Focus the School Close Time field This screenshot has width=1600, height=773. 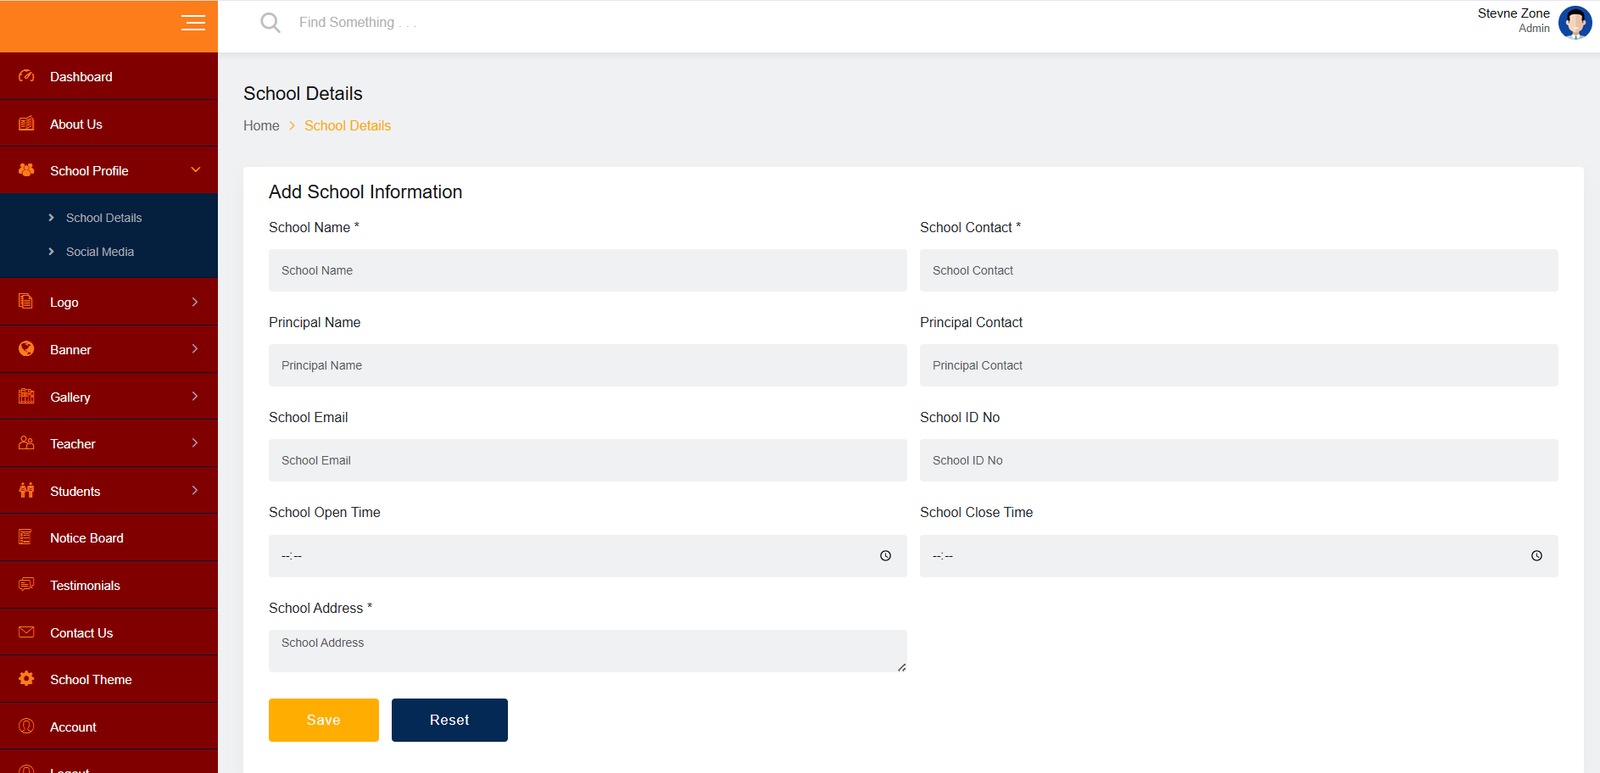1239,556
